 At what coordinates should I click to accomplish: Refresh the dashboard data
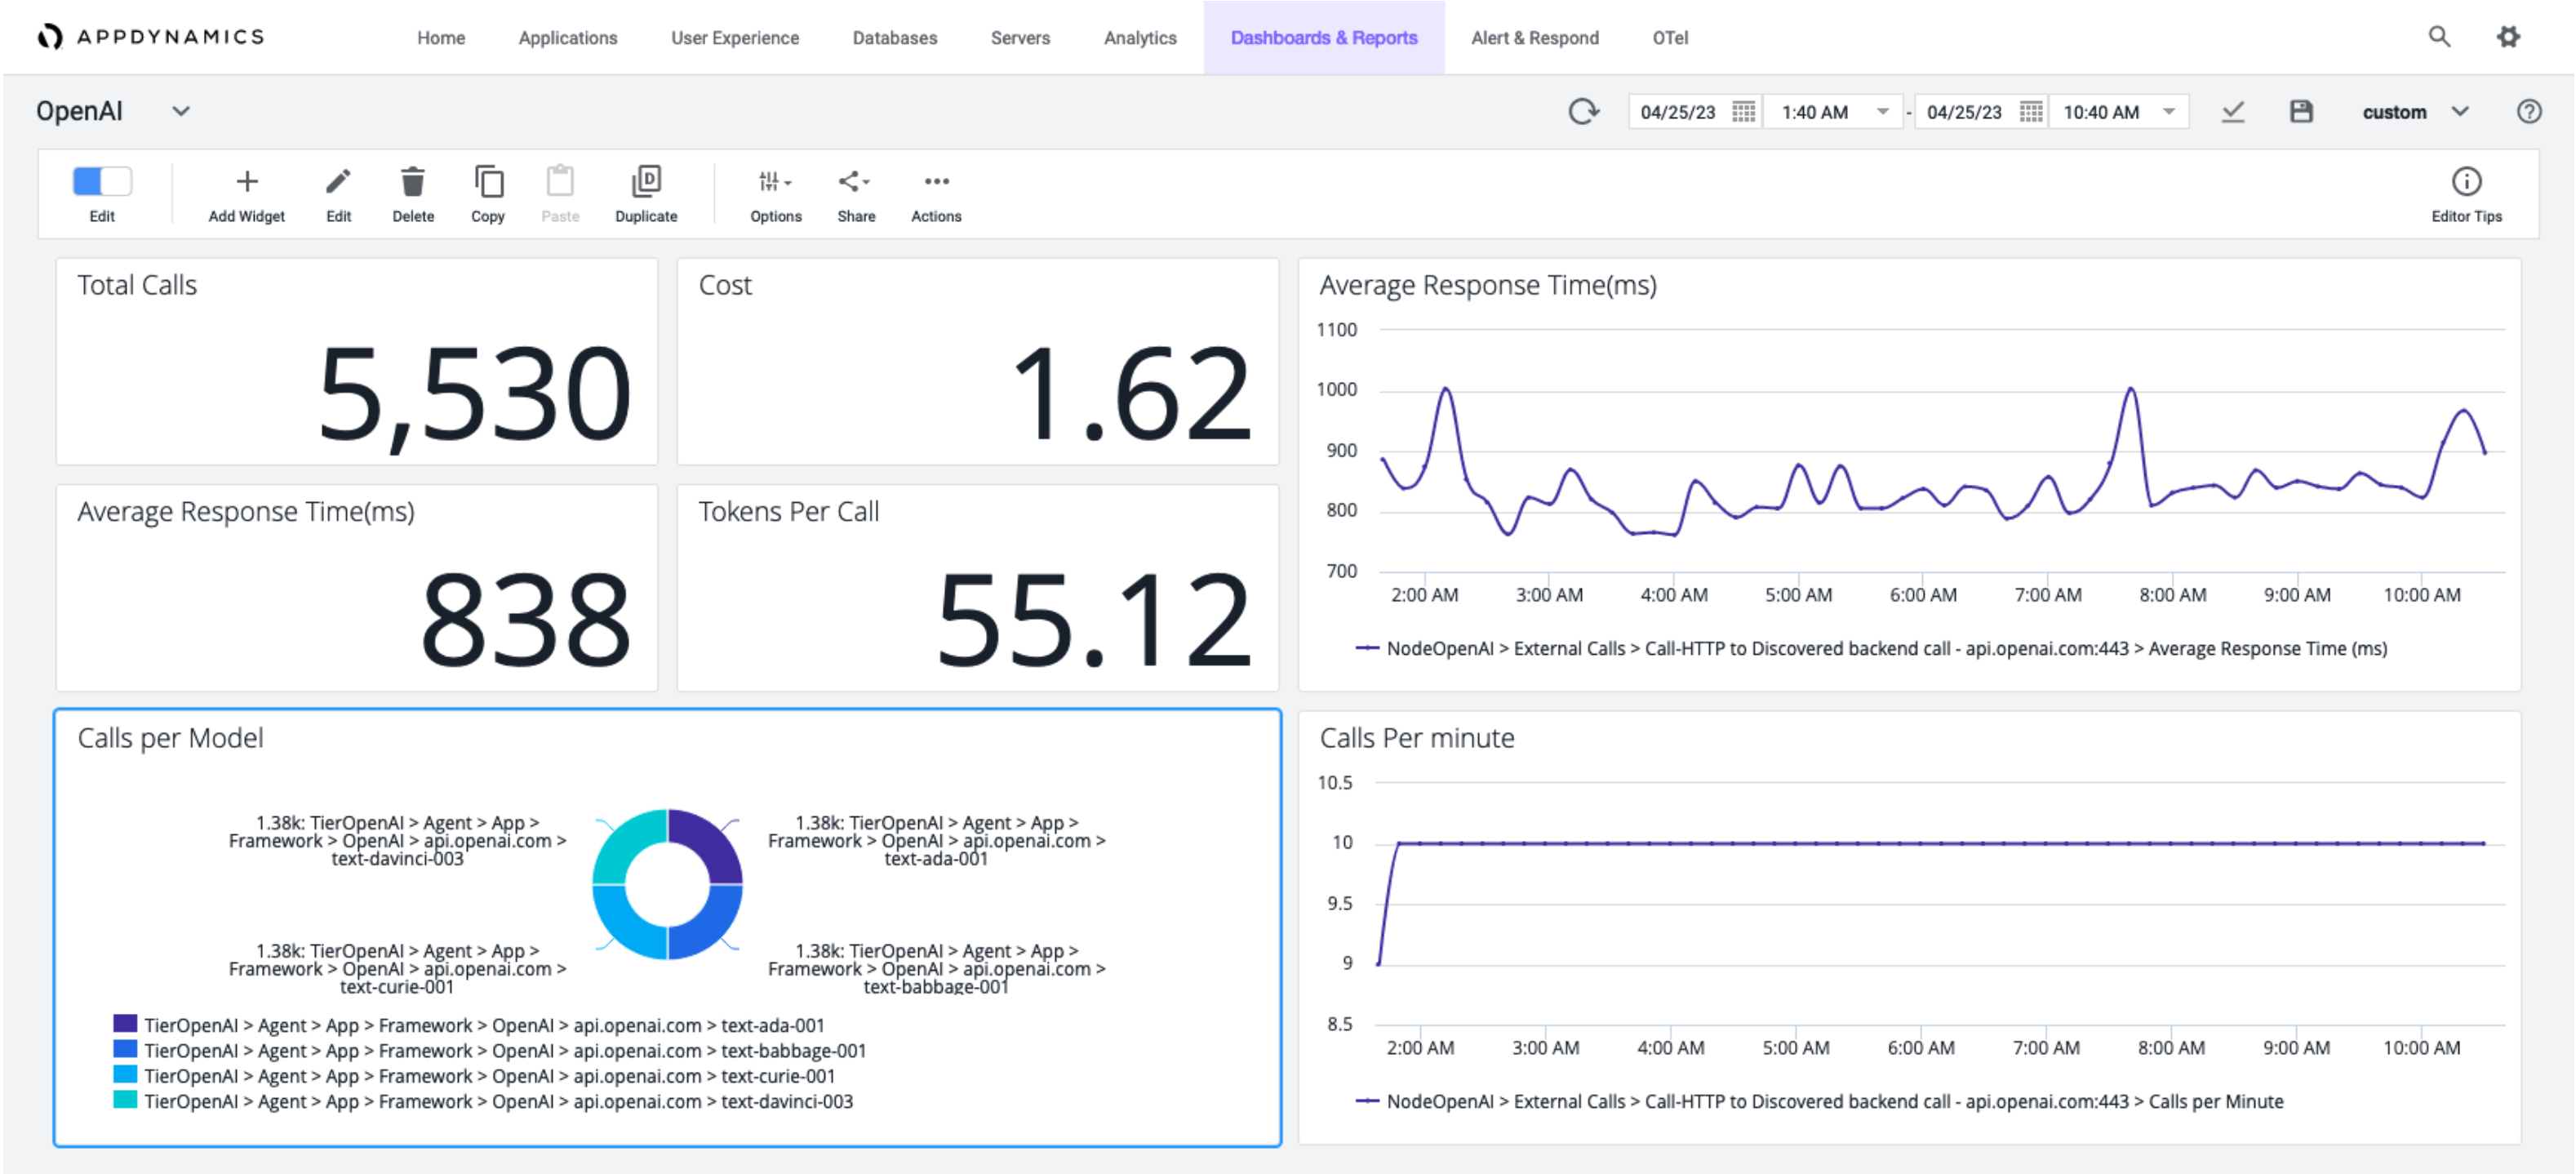click(x=1583, y=111)
